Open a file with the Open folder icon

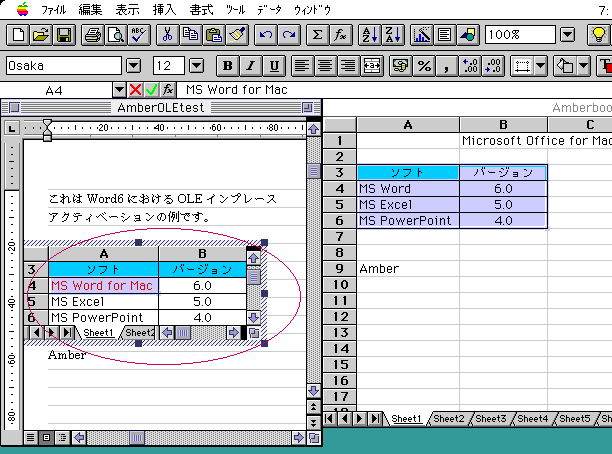coord(41,35)
